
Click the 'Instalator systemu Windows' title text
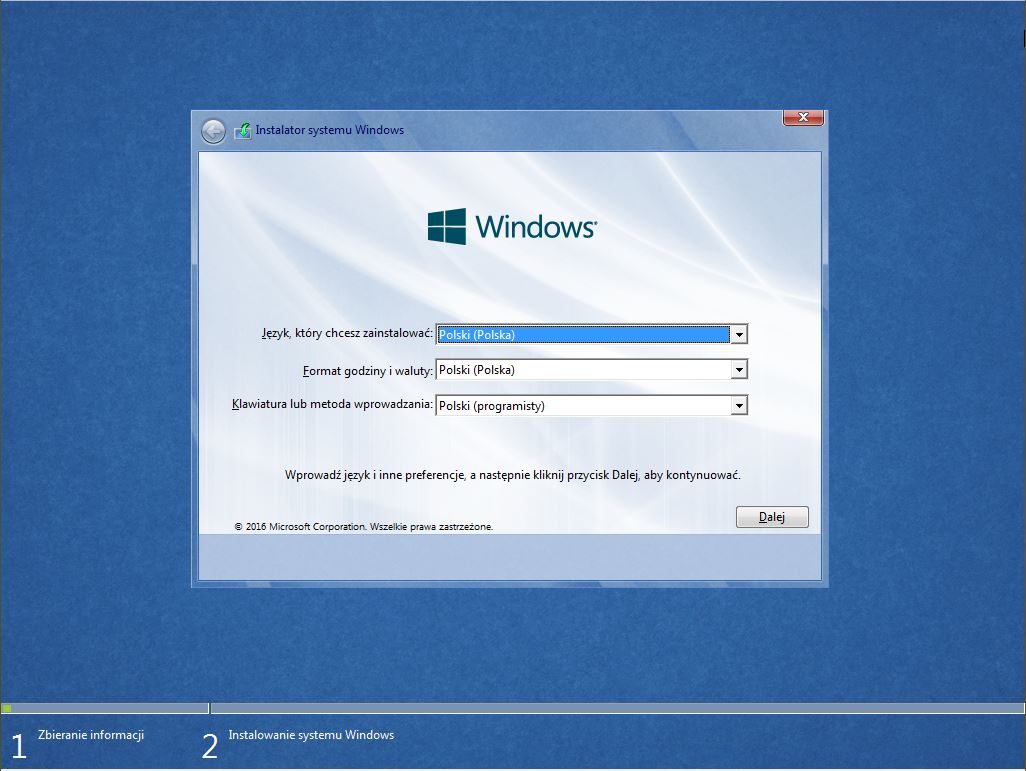(329, 130)
